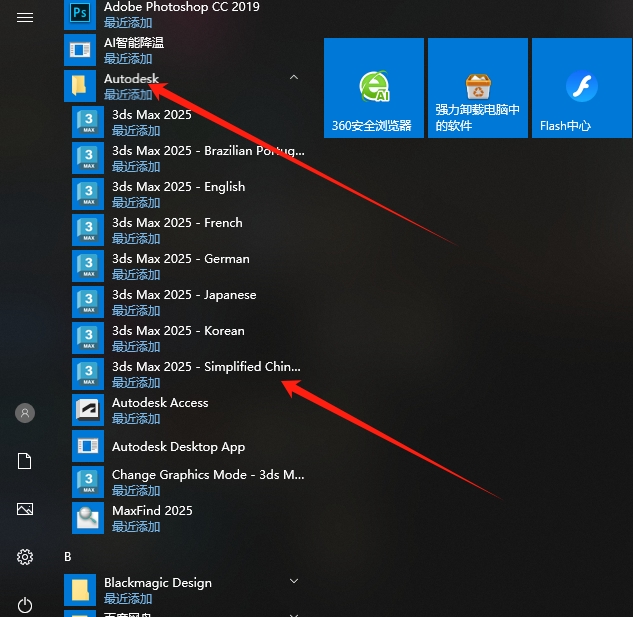Image resolution: width=633 pixels, height=617 pixels.
Task: Launch MaxFind 2025
Action: [152, 518]
